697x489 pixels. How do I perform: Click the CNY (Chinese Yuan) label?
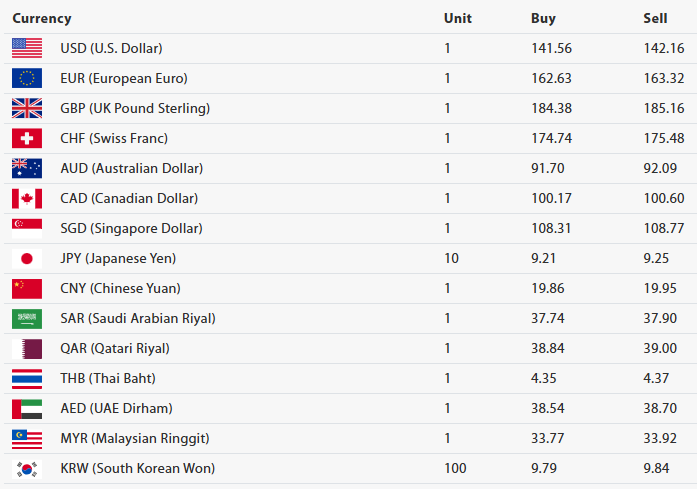(120, 288)
